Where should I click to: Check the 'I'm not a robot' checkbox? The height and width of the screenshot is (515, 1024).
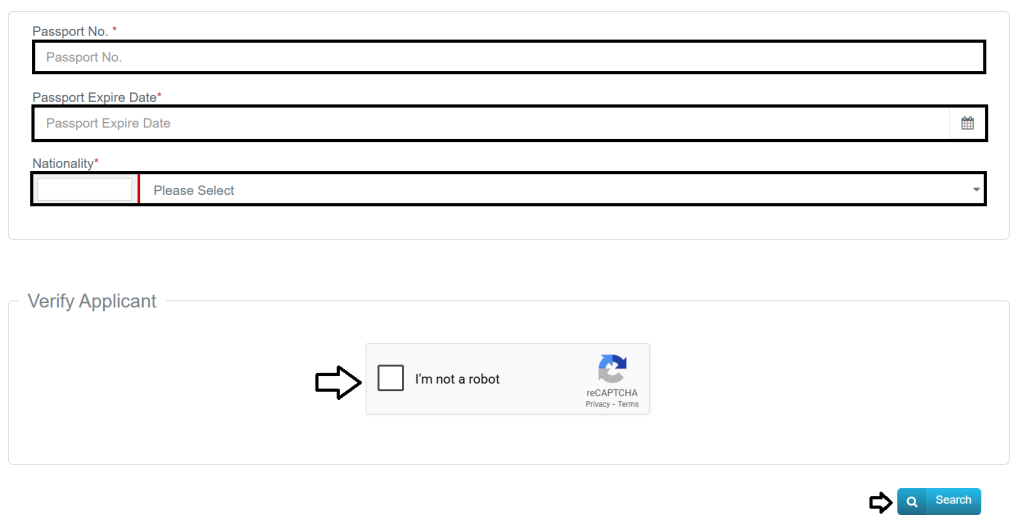[x=391, y=378]
